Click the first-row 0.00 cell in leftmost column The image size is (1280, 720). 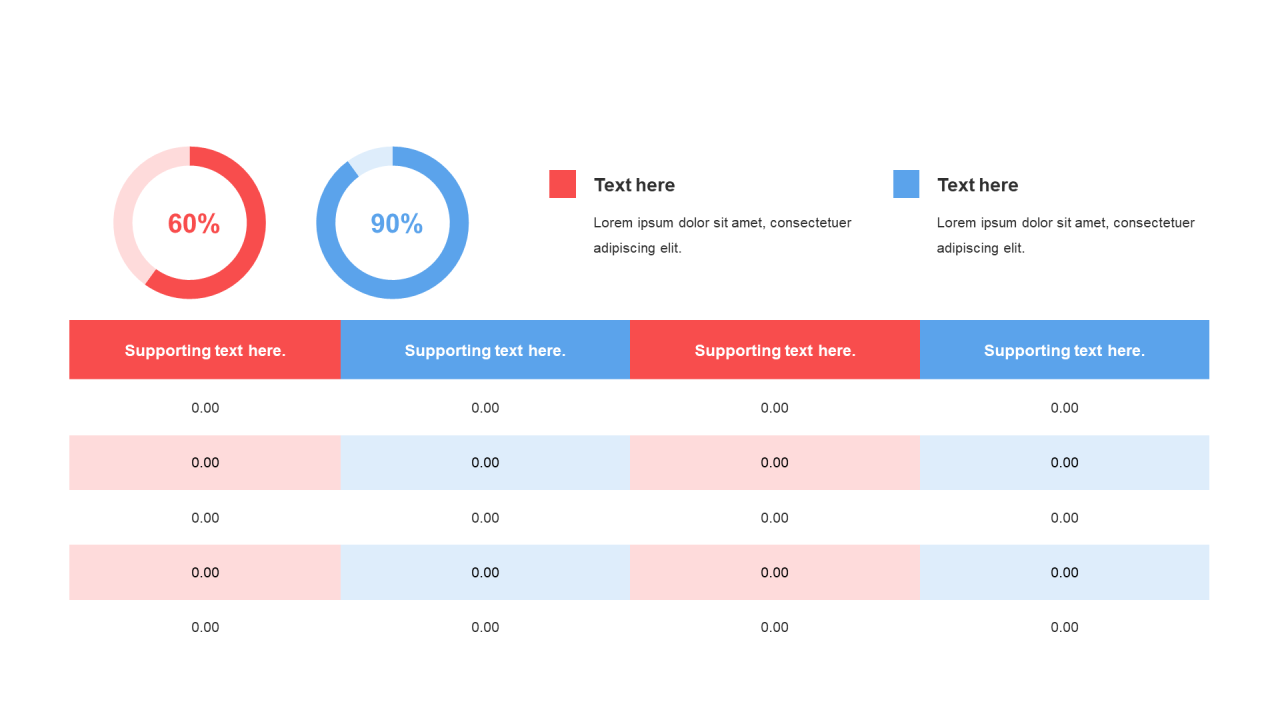205,408
